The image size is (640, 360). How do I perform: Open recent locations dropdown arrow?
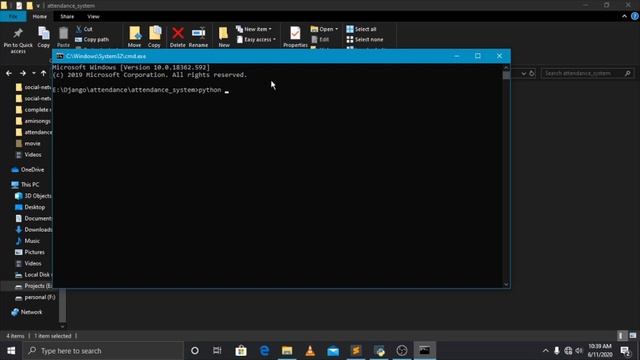click(34, 73)
